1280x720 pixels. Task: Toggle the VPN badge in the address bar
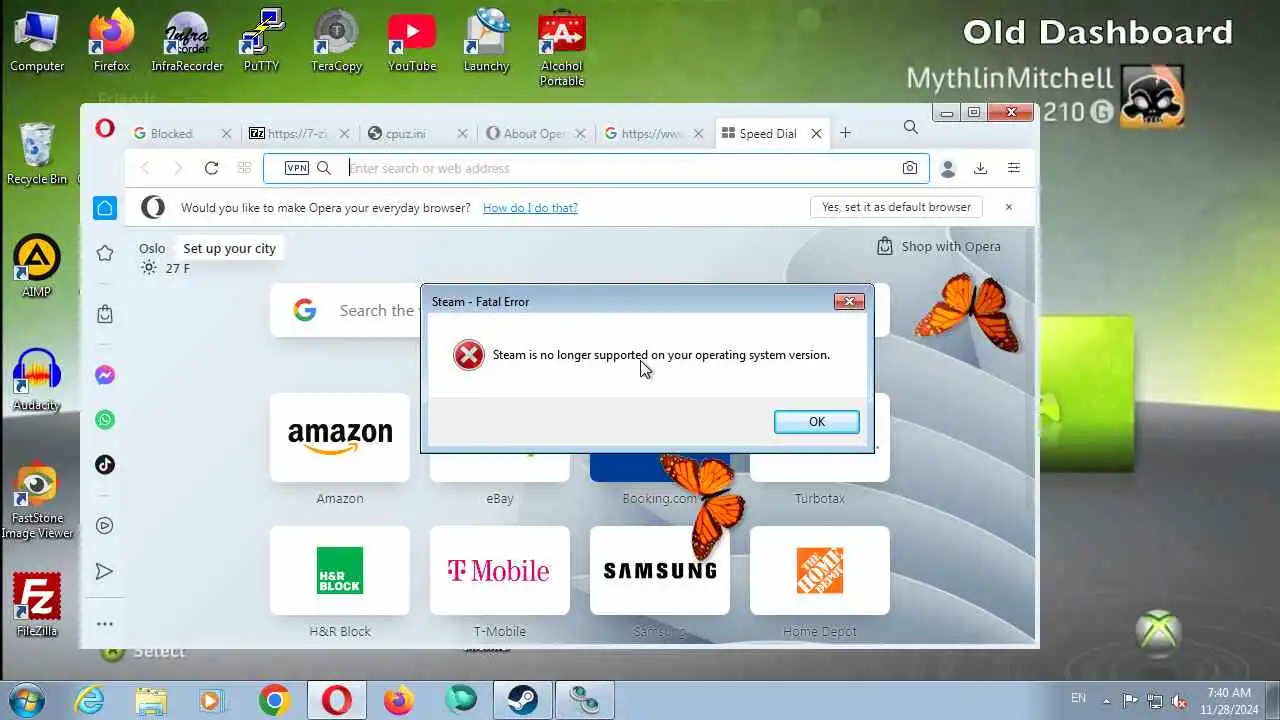(x=297, y=168)
